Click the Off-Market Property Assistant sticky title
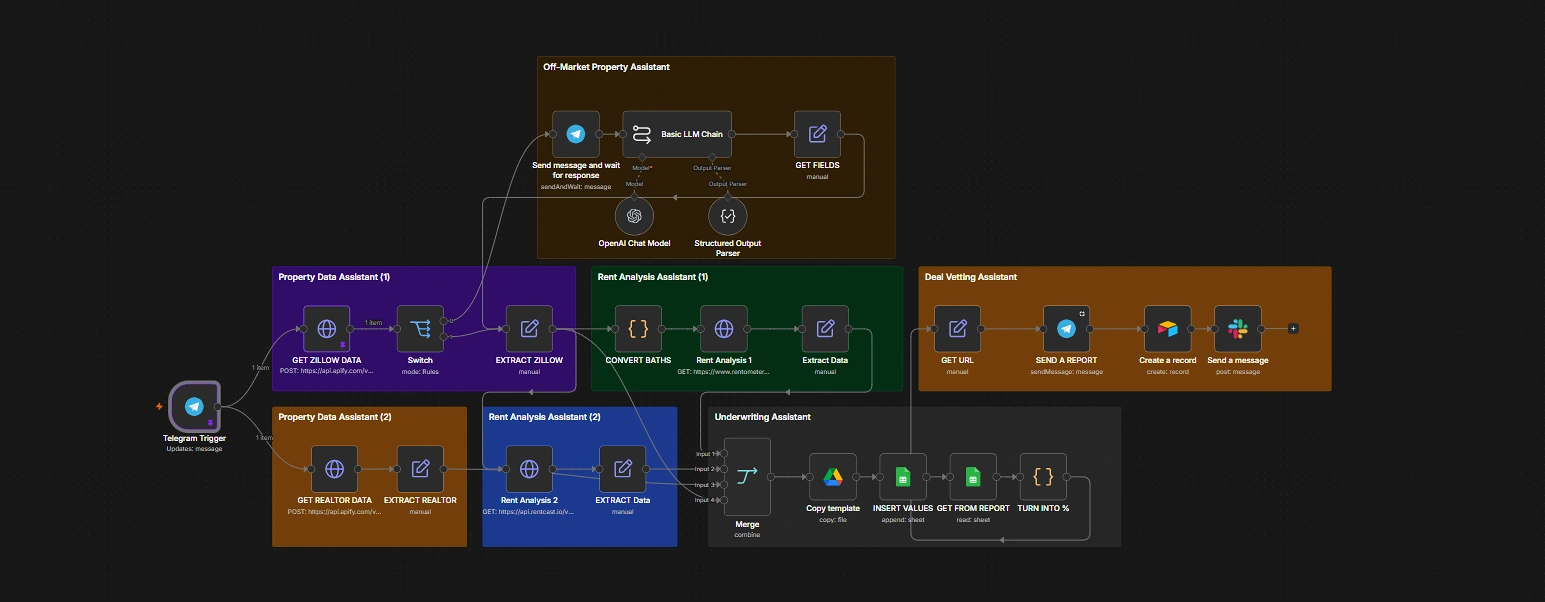This screenshot has width=1545, height=602. [606, 67]
